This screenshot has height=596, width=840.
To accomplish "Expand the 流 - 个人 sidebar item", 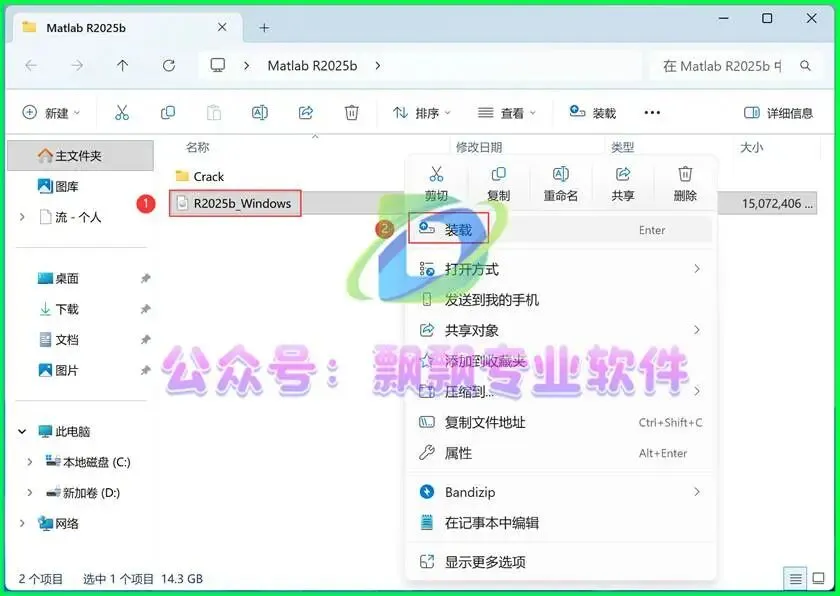I will pos(22,217).
